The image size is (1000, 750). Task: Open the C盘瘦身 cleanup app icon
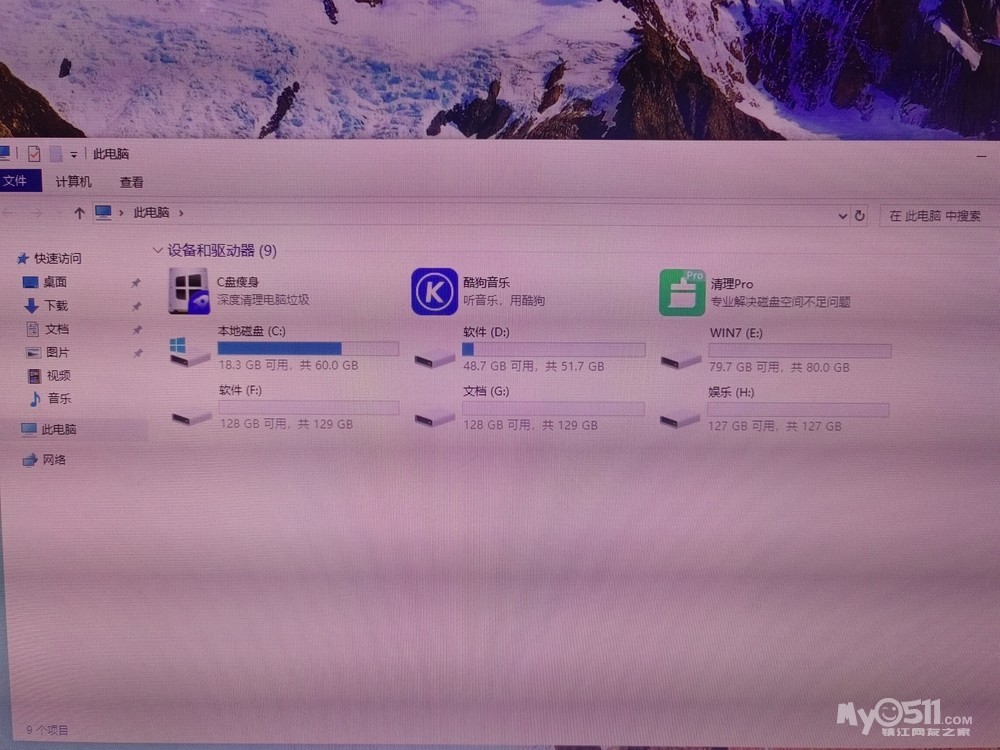189,291
